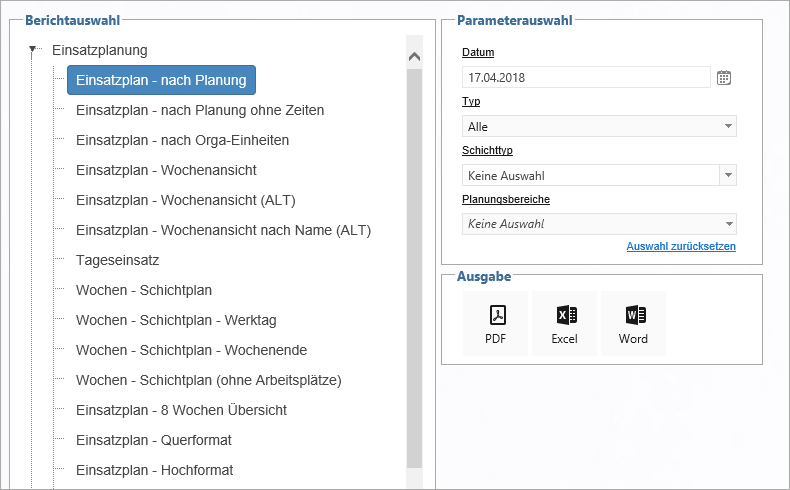This screenshot has height=490, width=790.
Task: Select Einsatzplan - nach Orga-Einheiten
Action: pyautogui.click(x=182, y=140)
